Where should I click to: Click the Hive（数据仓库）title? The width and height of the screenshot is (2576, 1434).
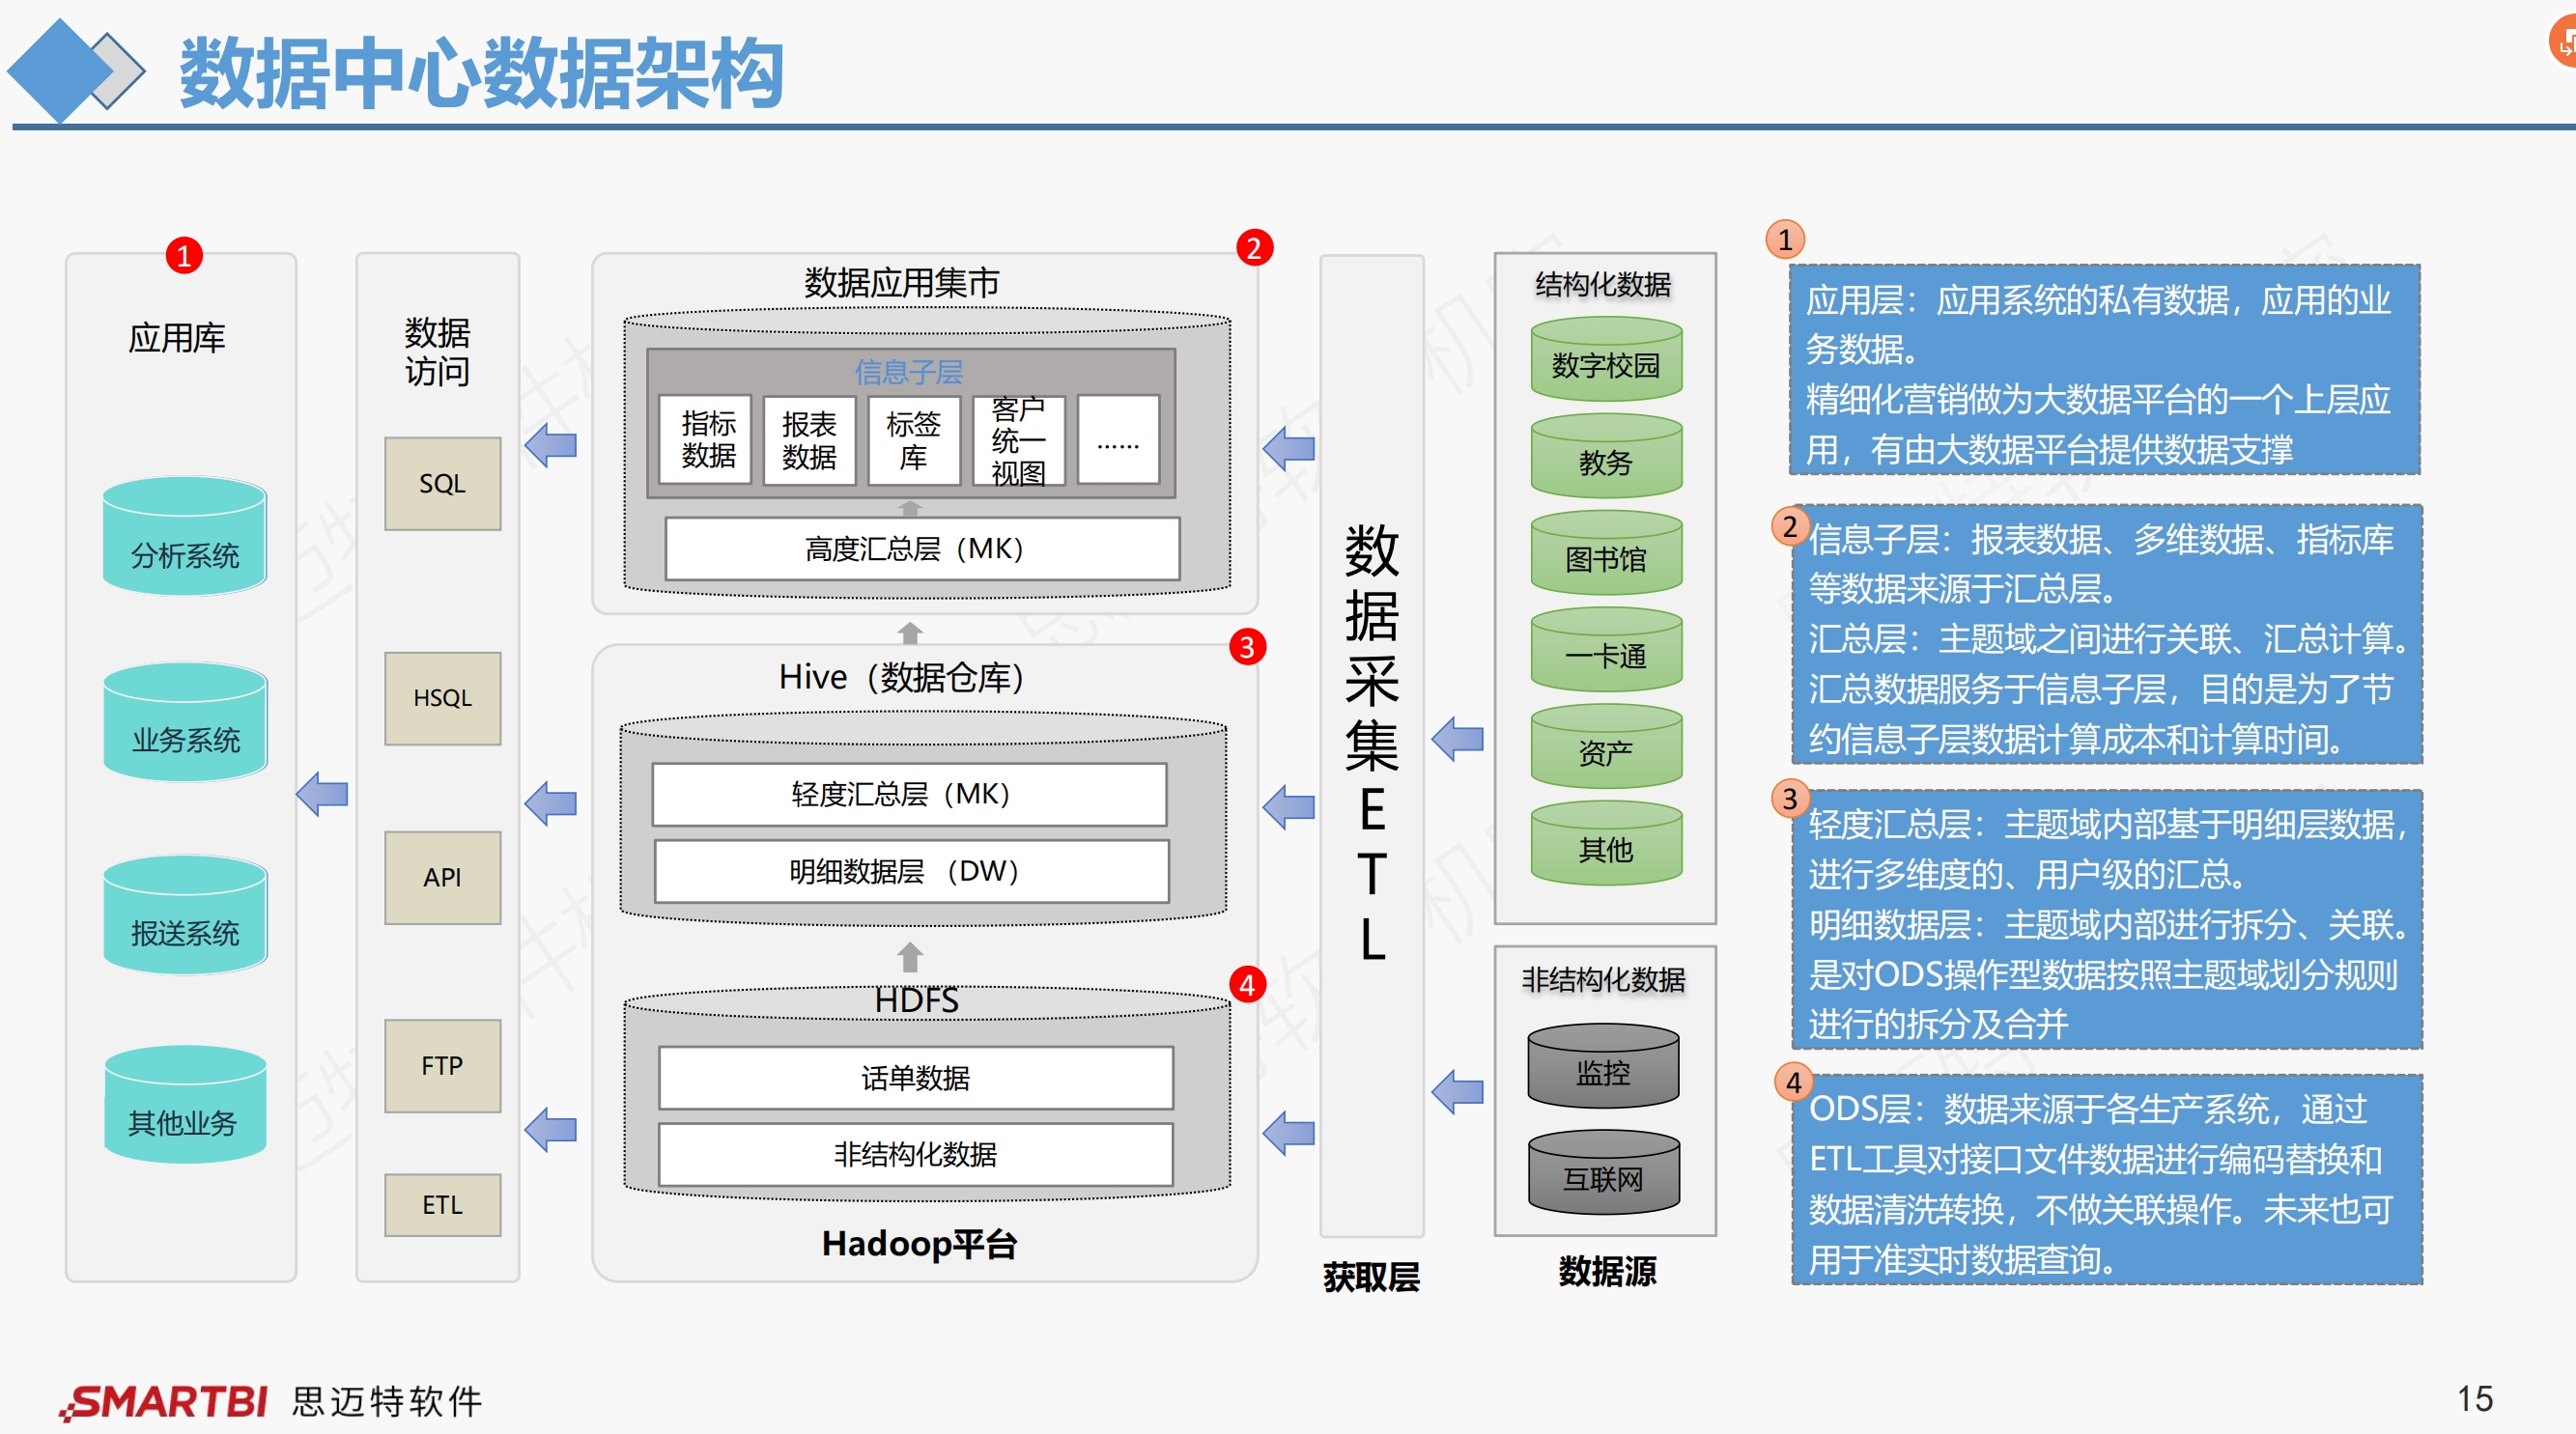click(901, 677)
